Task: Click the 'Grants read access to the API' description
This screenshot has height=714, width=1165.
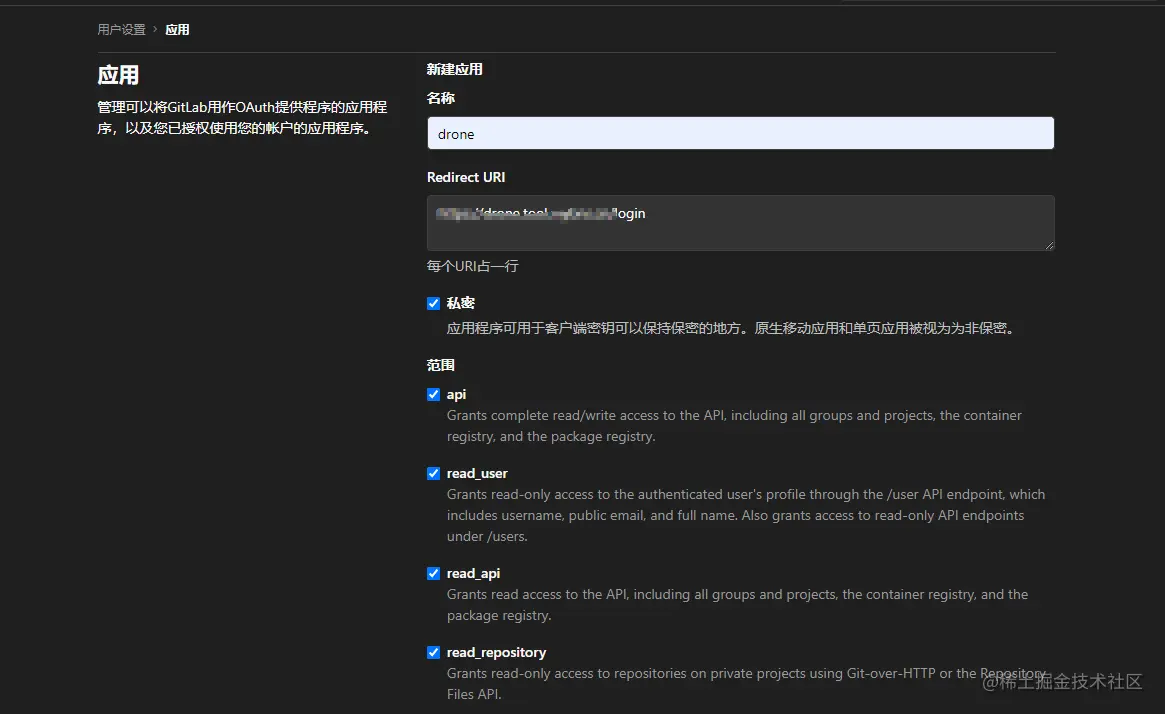Action: (x=737, y=605)
